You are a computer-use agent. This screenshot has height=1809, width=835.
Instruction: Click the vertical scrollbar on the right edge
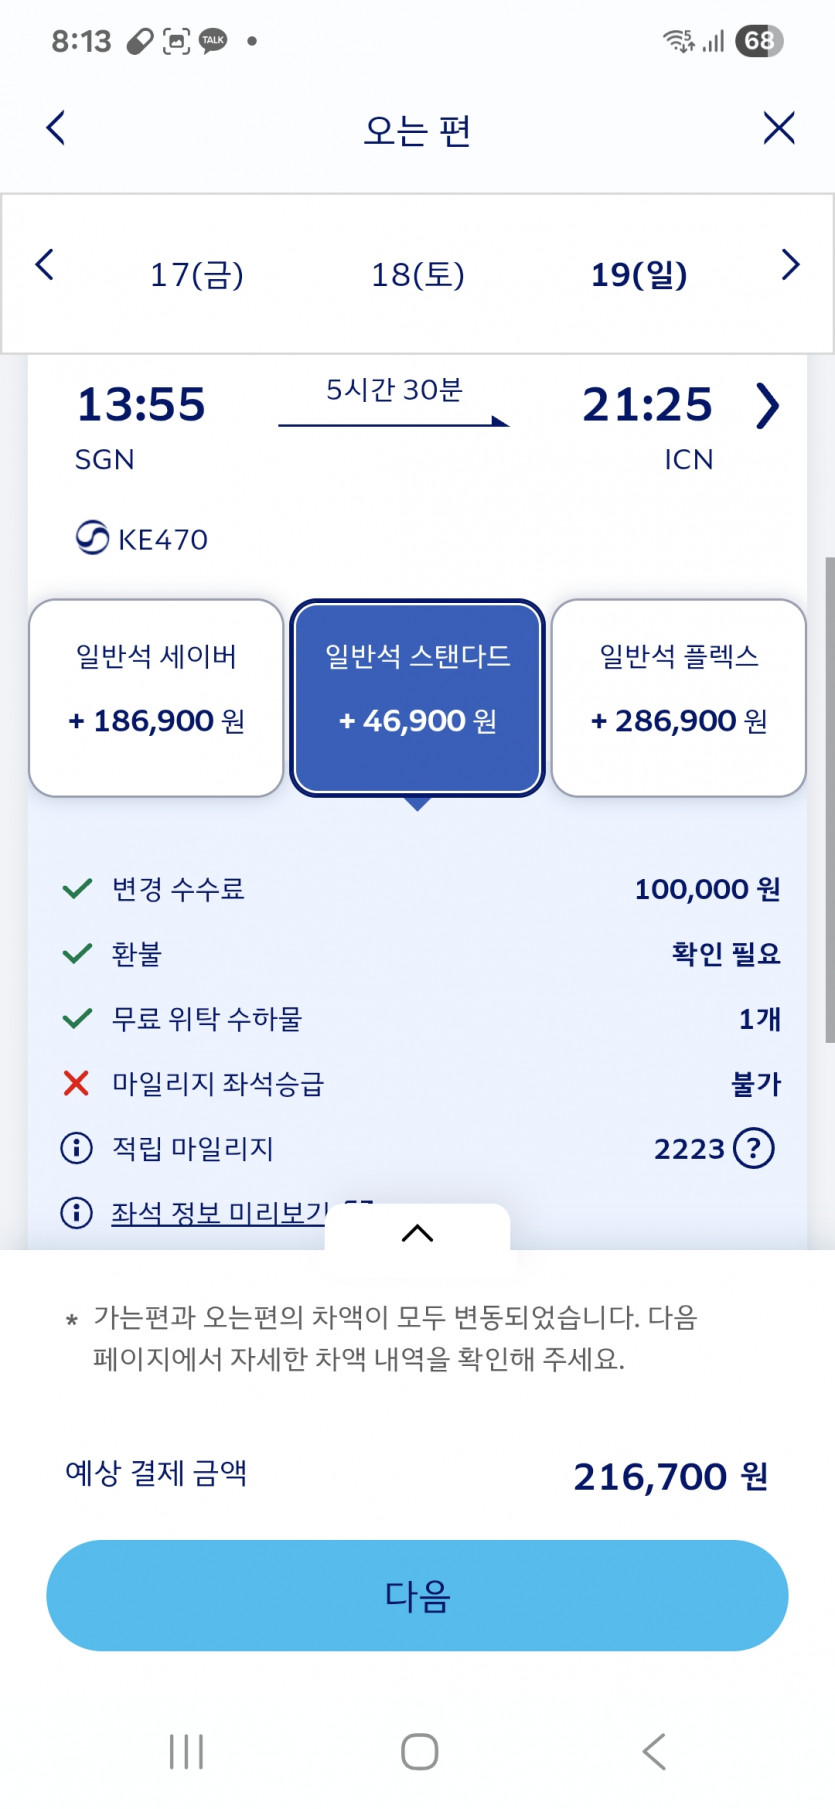coord(828,800)
